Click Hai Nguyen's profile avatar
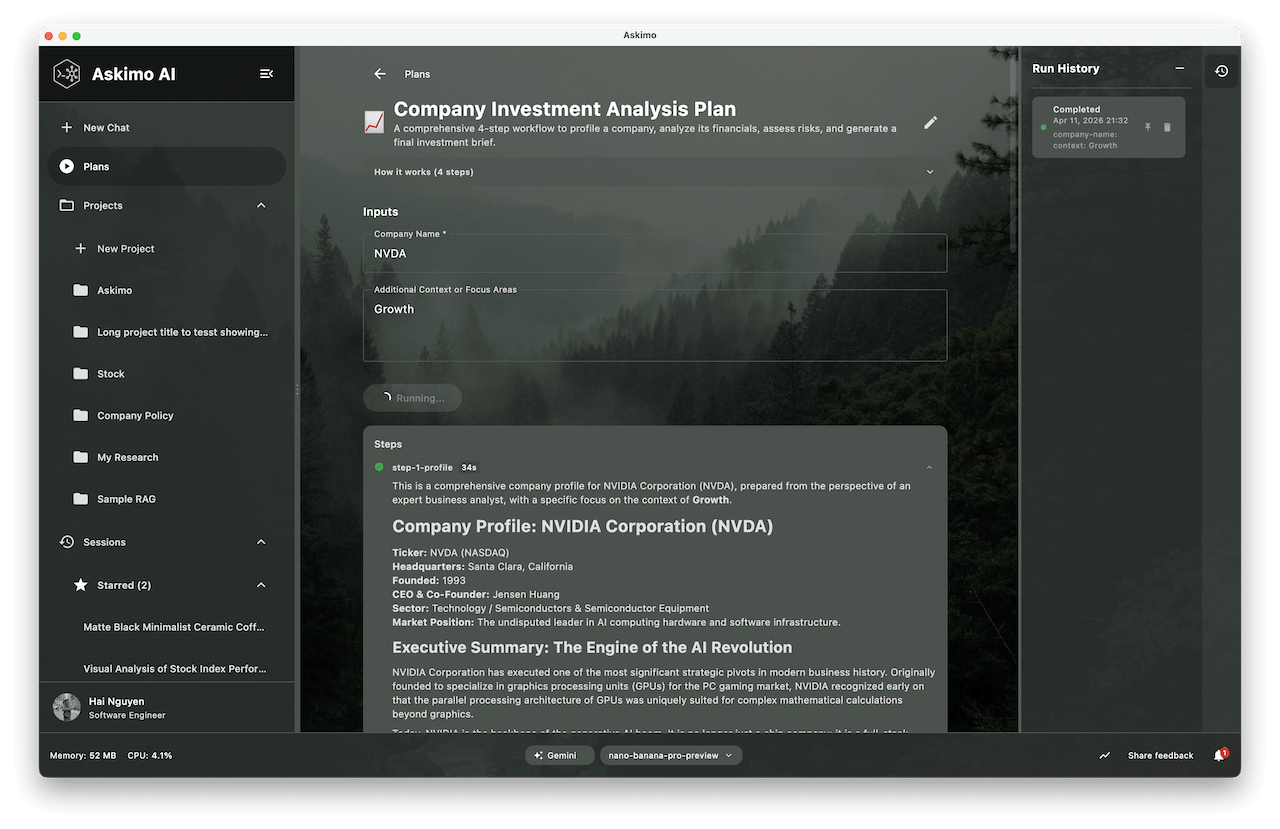 pos(67,708)
